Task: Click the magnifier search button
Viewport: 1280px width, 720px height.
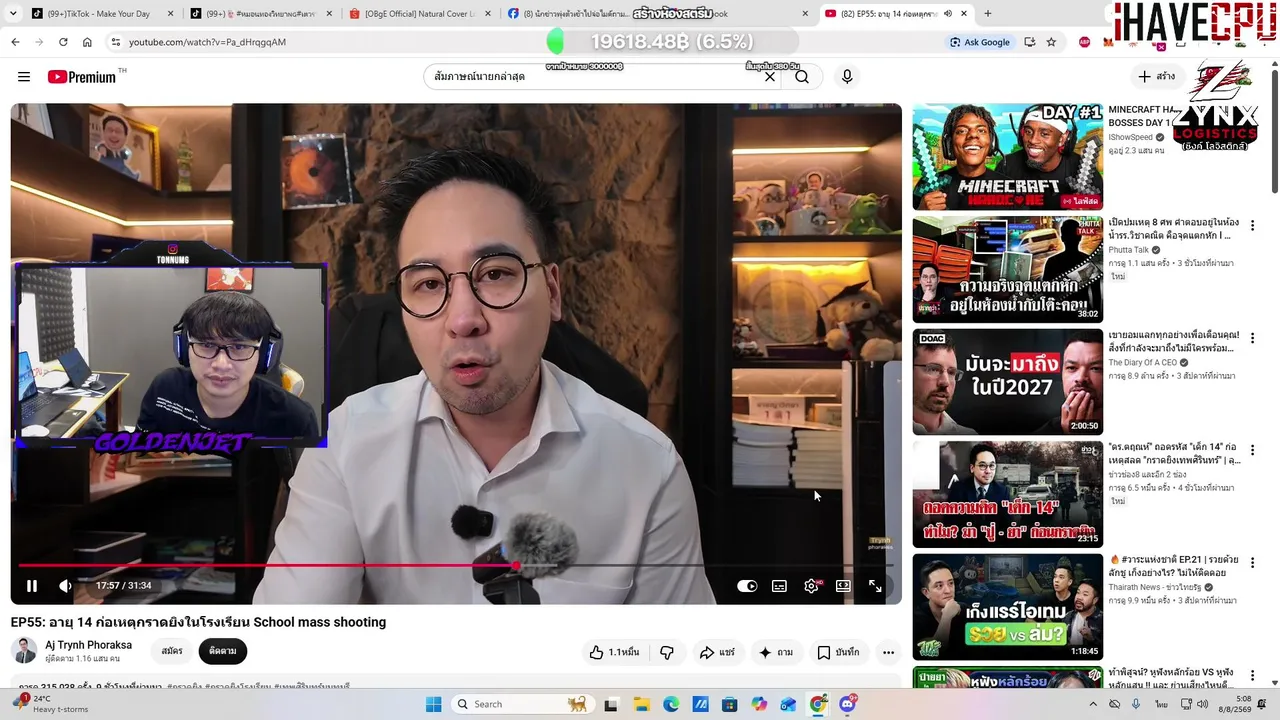Action: click(x=802, y=77)
